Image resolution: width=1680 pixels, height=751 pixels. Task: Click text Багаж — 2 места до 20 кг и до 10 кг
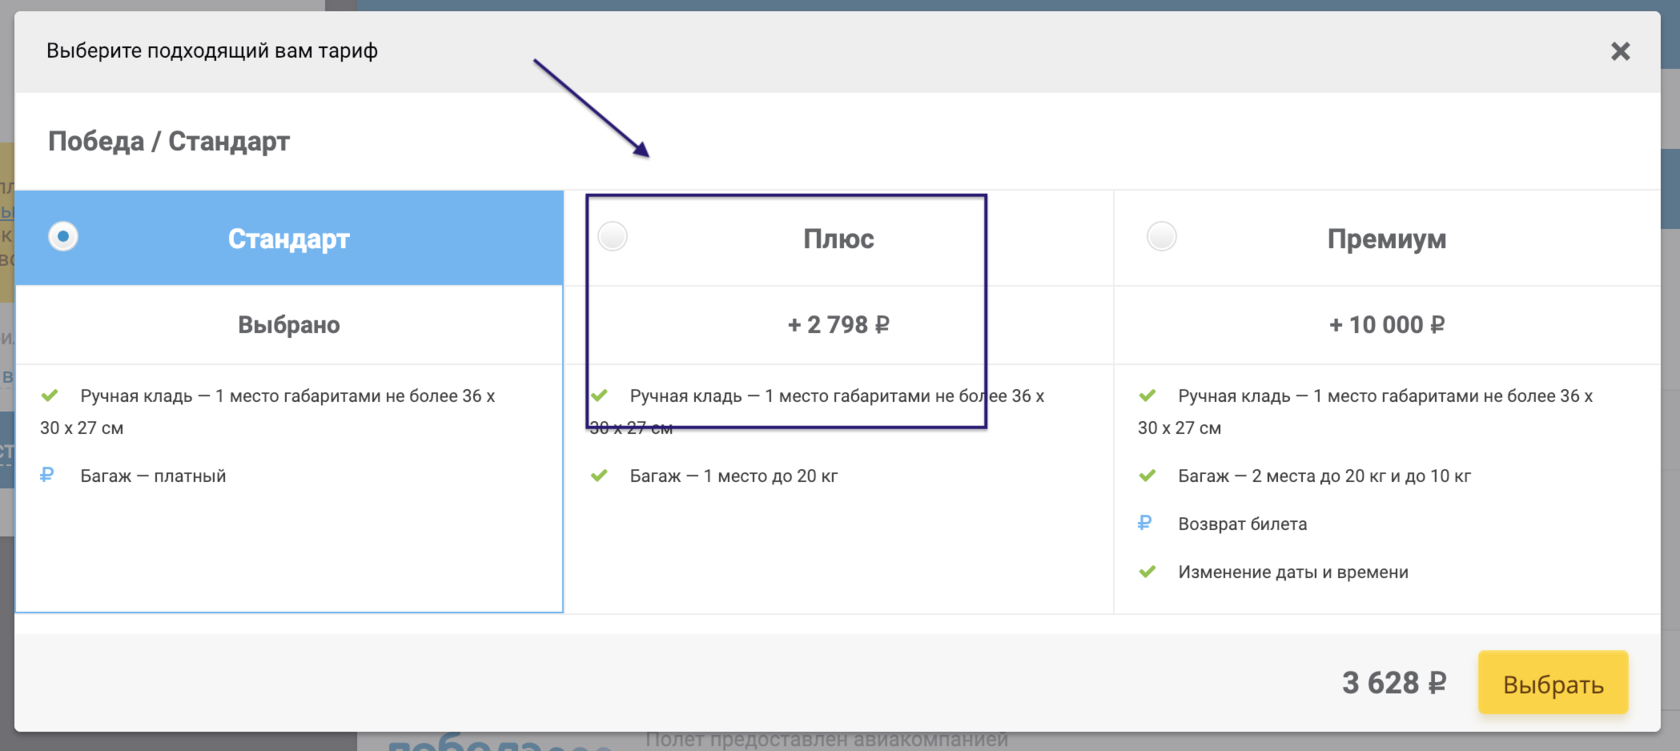pyautogui.click(x=1324, y=476)
